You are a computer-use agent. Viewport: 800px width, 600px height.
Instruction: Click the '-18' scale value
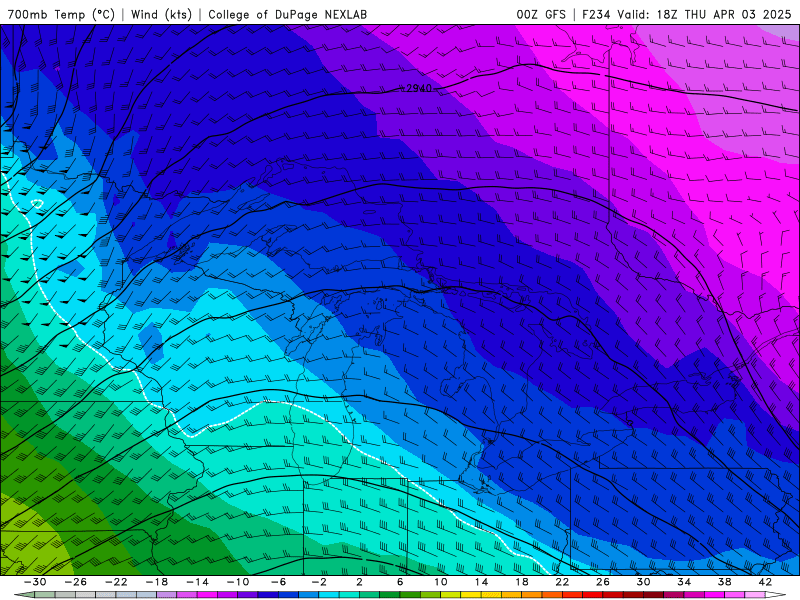157,582
